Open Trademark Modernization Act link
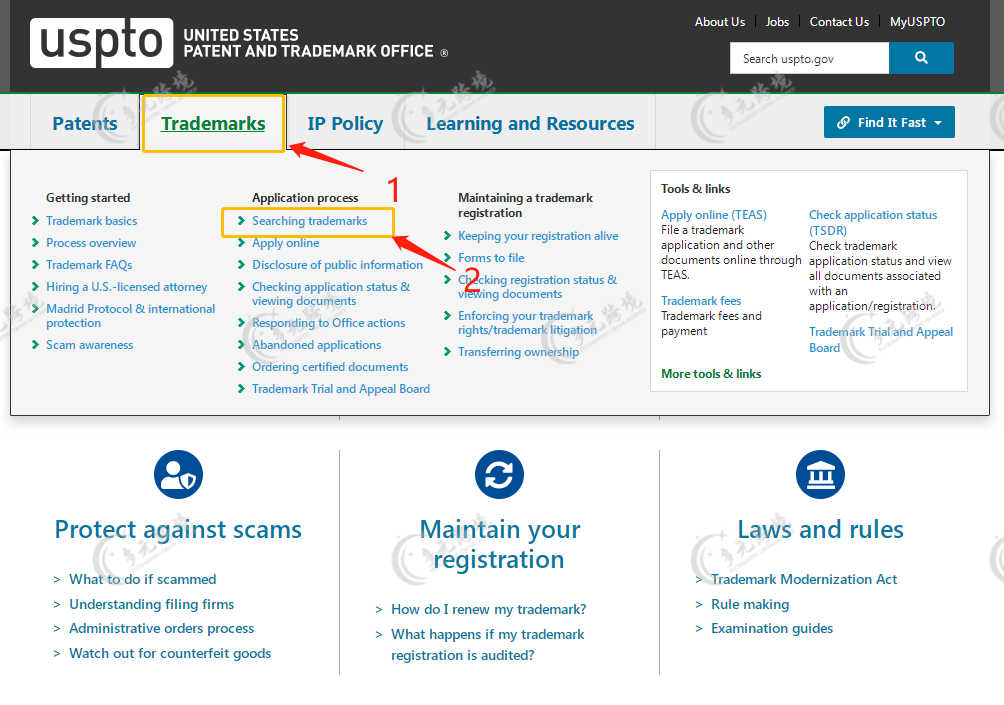This screenshot has height=705, width=1004. 804,579
